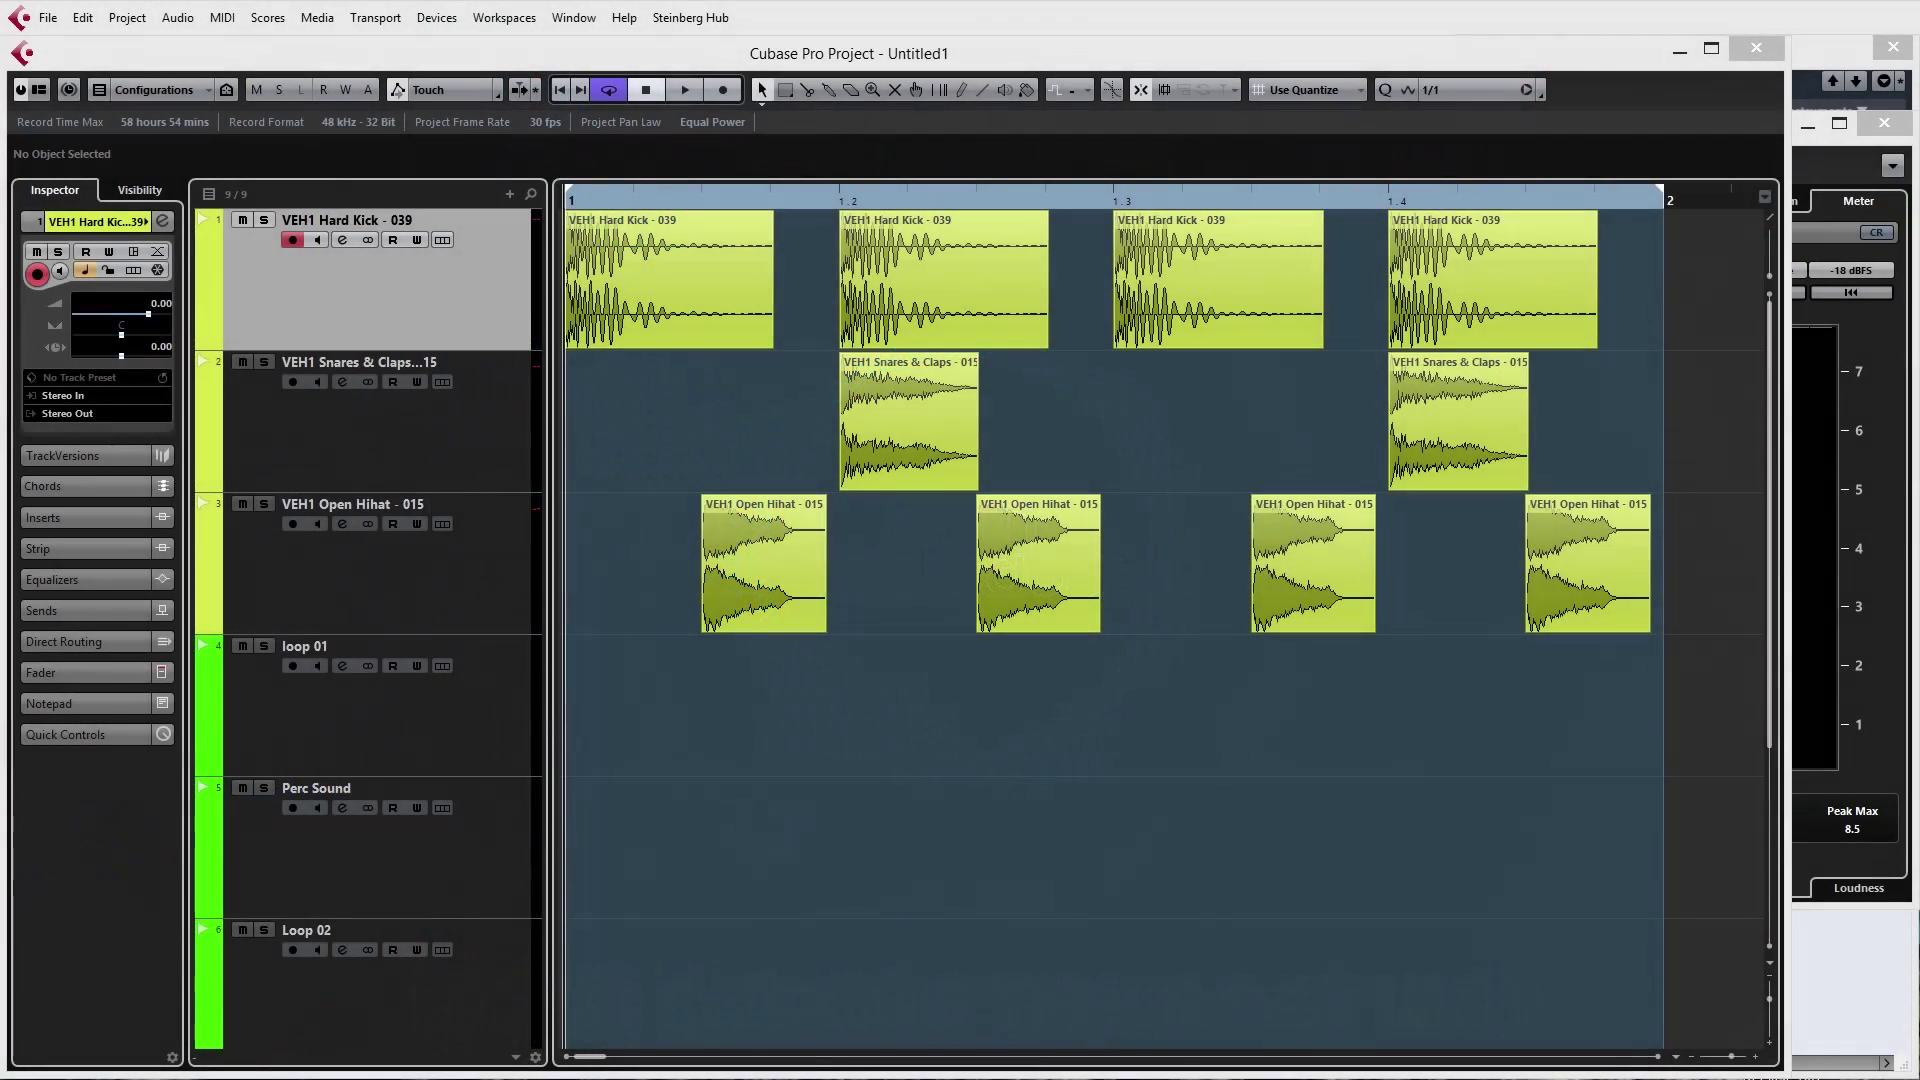Open the Audio menu
Viewport: 1920px width, 1080px height.
pos(177,18)
